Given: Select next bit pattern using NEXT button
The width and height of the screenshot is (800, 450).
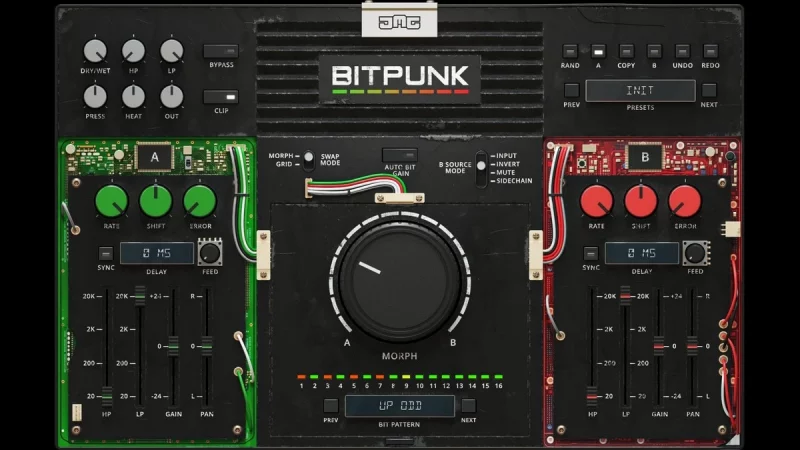Looking at the screenshot, I should coord(469,405).
